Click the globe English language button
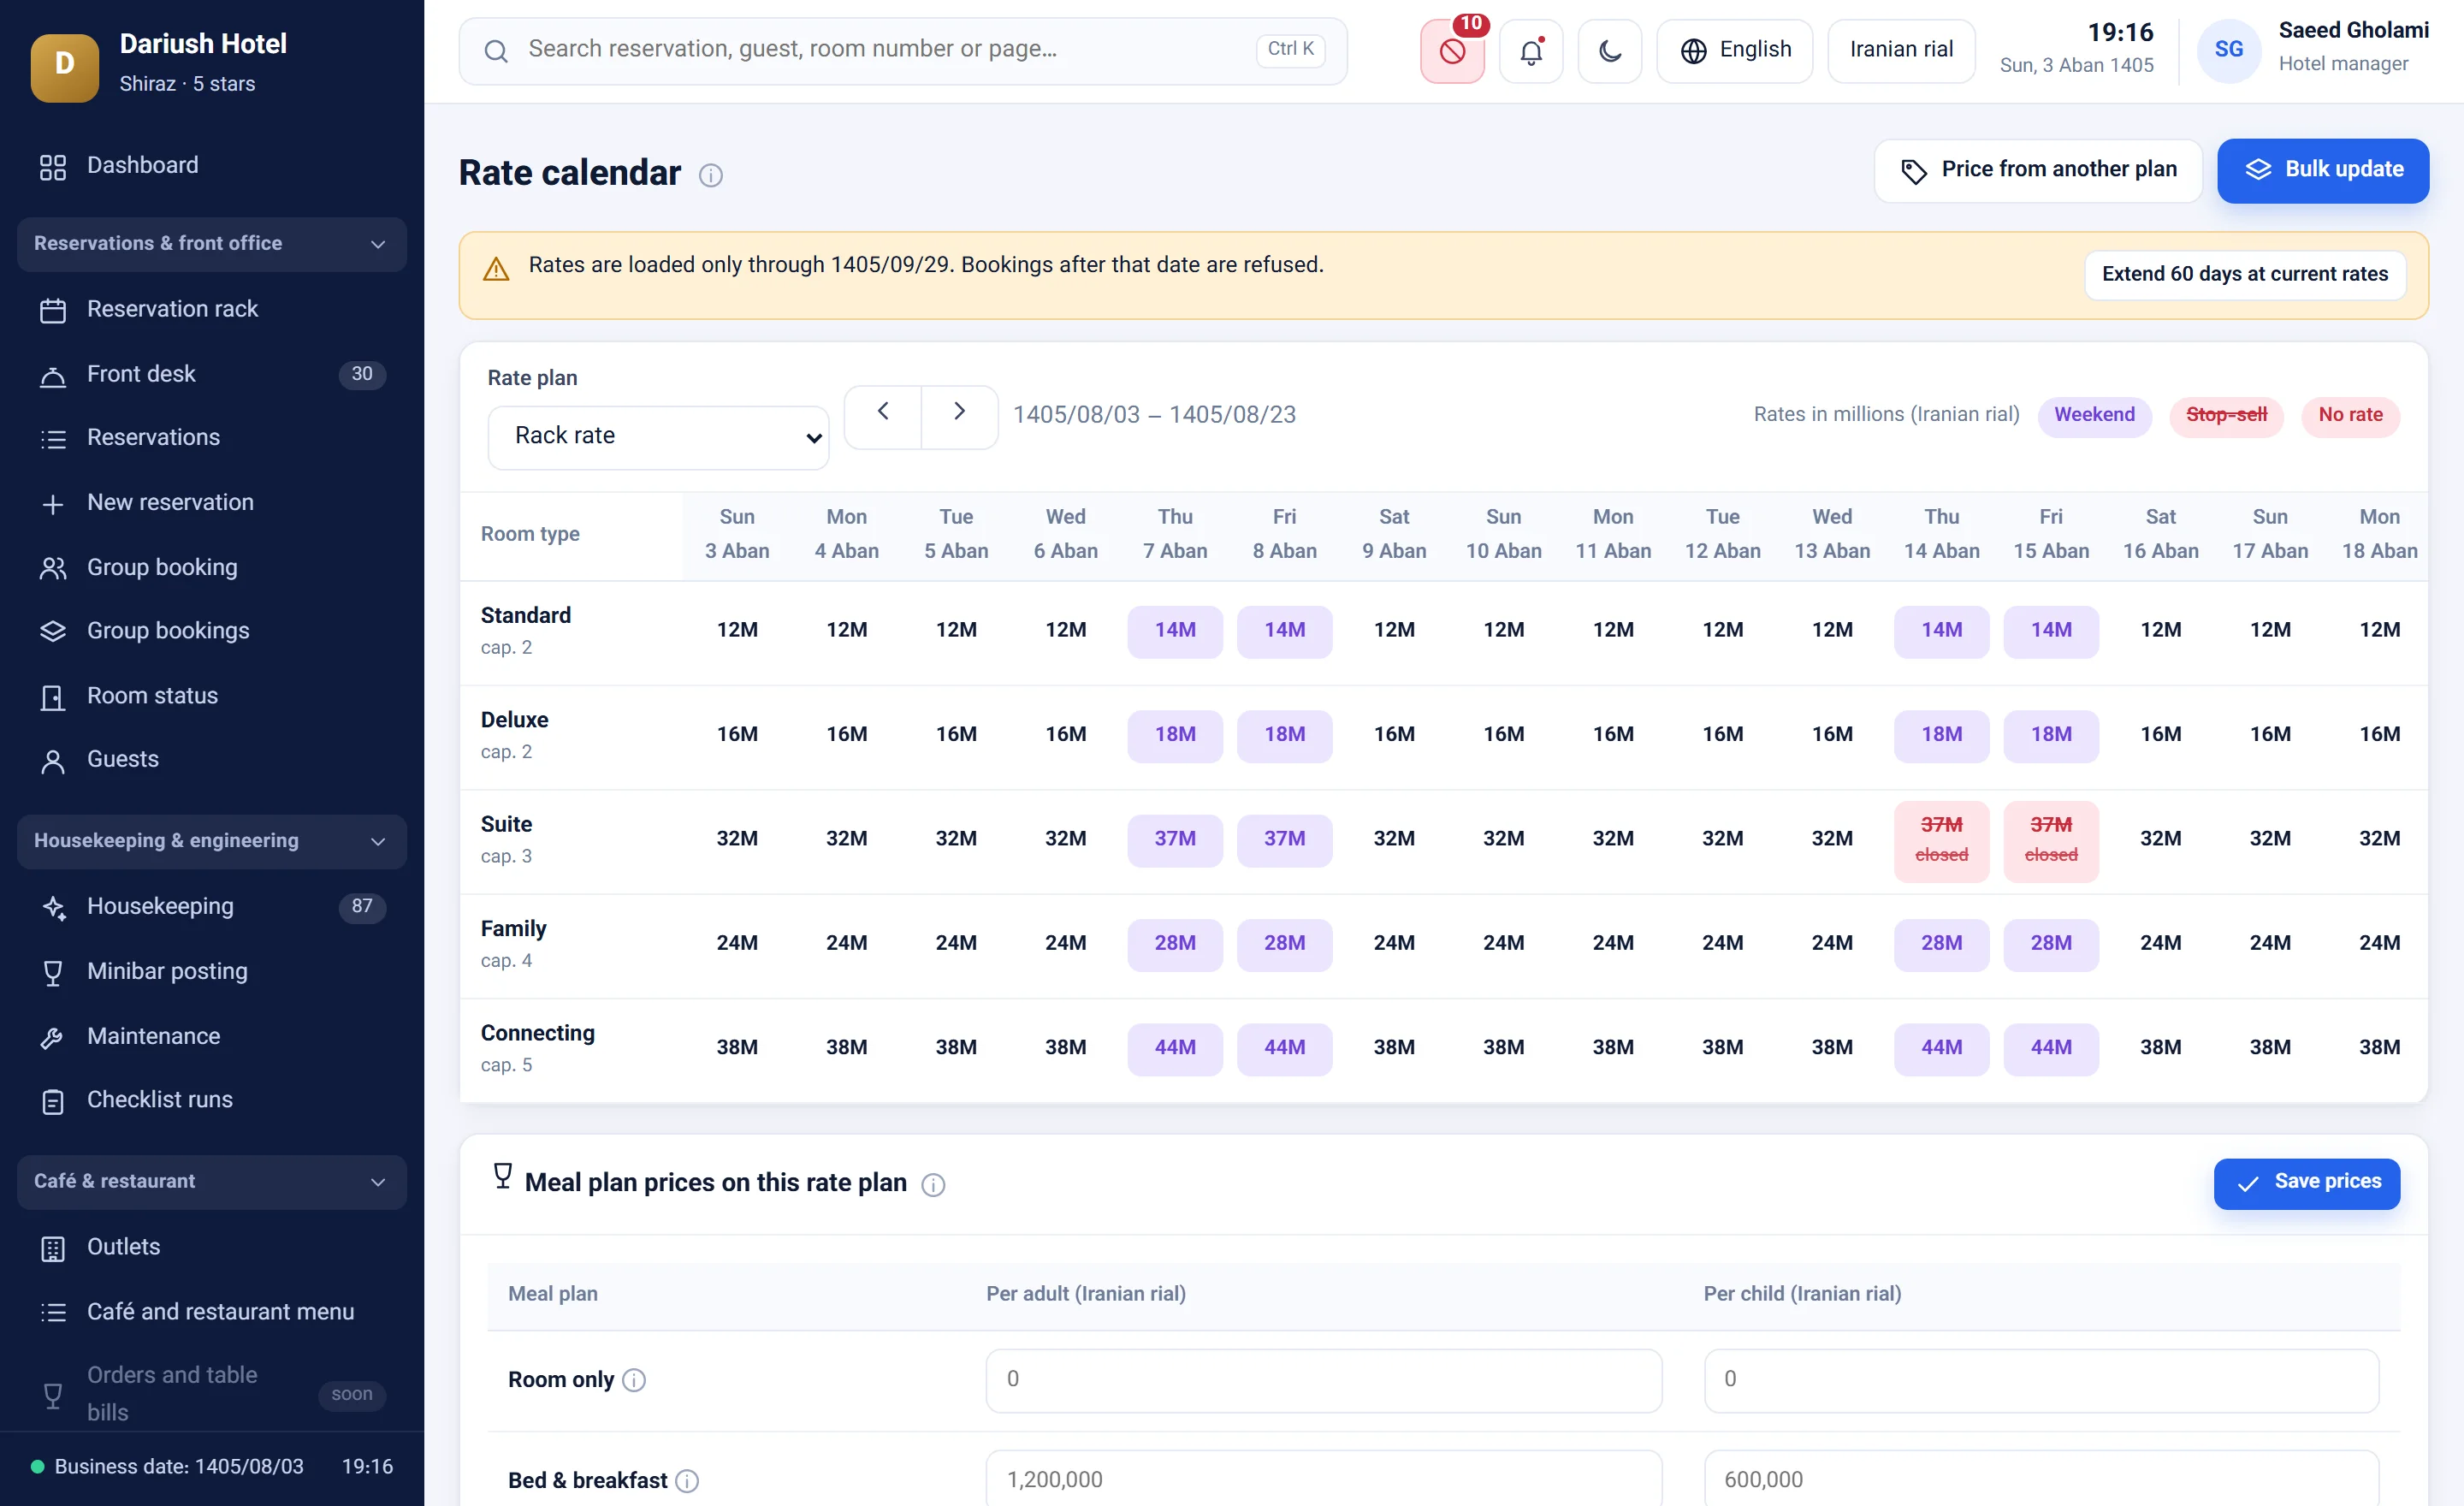 1734,51
